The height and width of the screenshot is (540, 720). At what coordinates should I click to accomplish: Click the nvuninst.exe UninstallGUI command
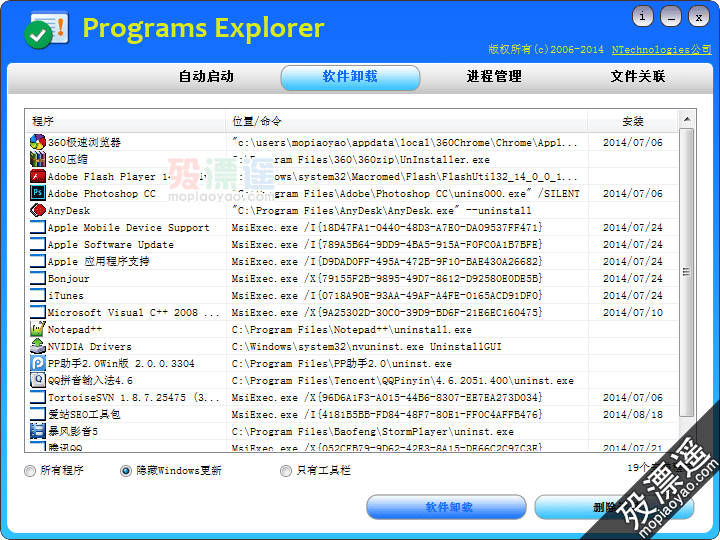point(366,347)
